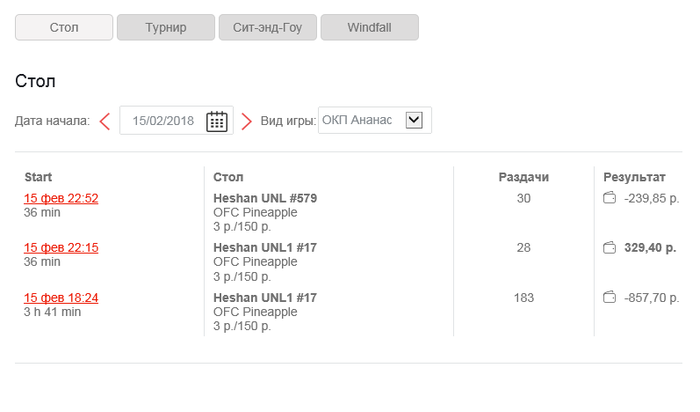The height and width of the screenshot is (412, 700).
Task: Go to previous date with left arrow
Action: (105, 121)
